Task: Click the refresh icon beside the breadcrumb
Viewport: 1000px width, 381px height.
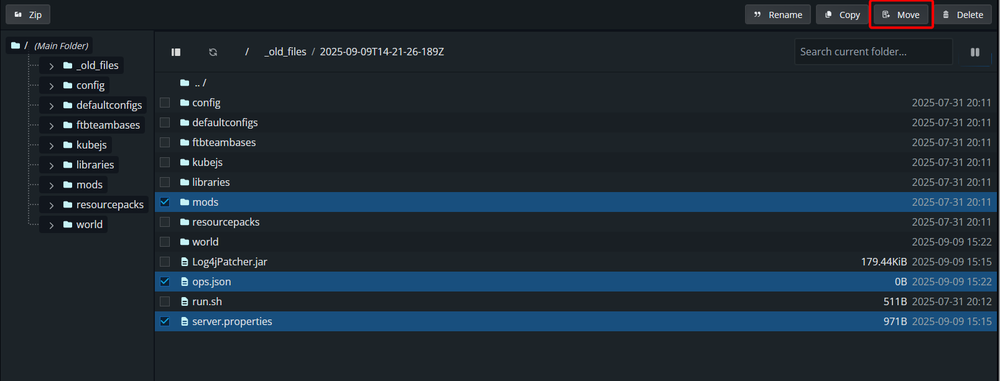Action: pyautogui.click(x=213, y=52)
